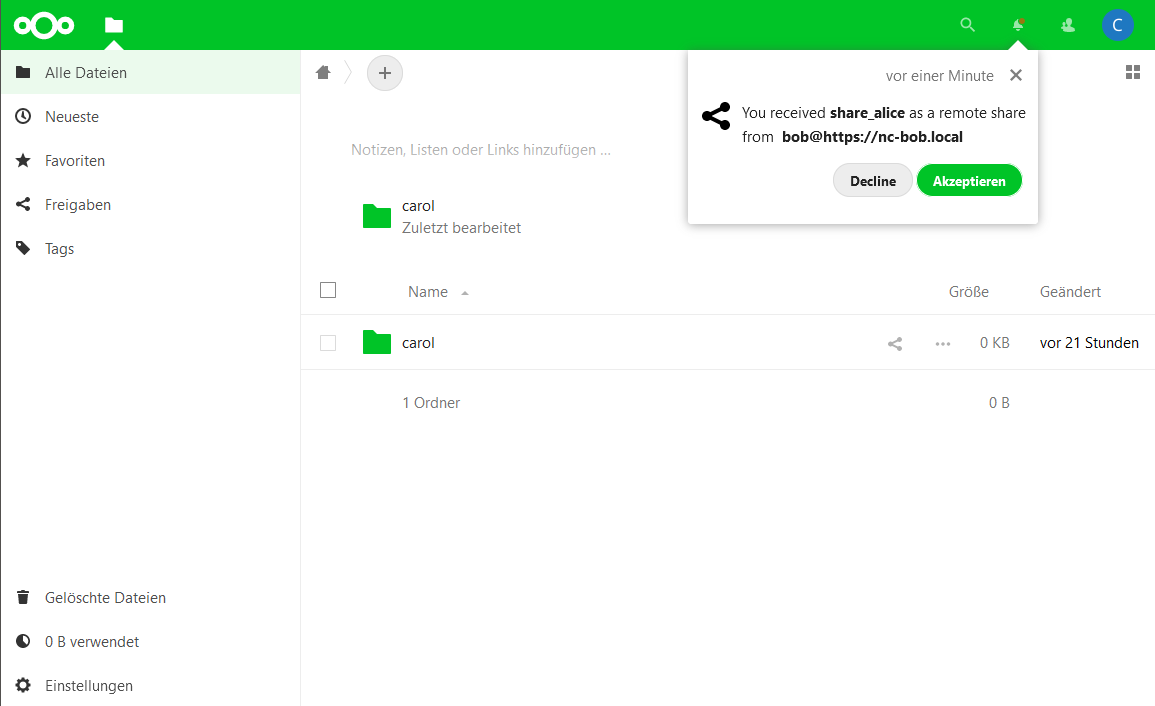The width and height of the screenshot is (1155, 706).
Task: Click the Tags label icon
Action: point(24,248)
